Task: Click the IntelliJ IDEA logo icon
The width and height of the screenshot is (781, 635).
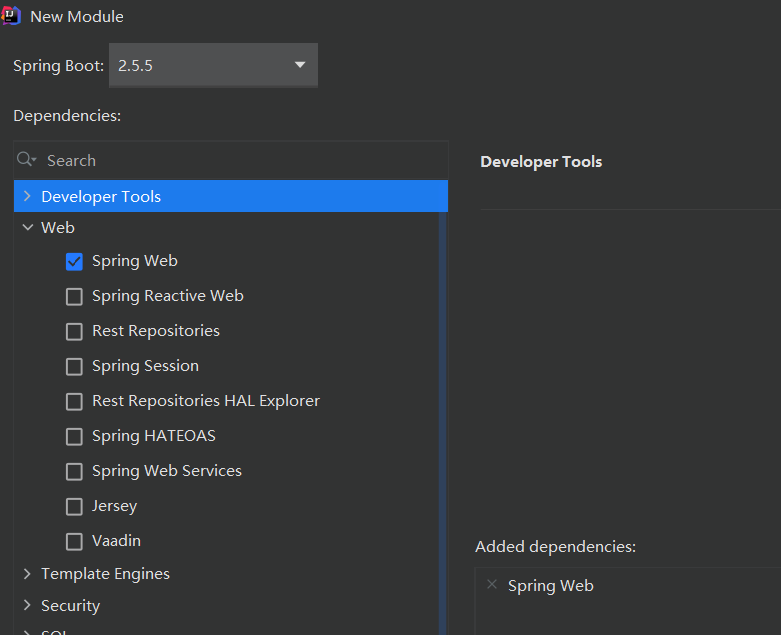Action: [12, 16]
